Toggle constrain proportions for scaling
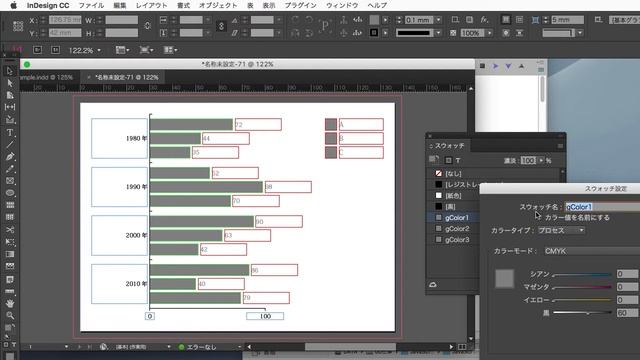The image size is (640, 360). point(221,26)
